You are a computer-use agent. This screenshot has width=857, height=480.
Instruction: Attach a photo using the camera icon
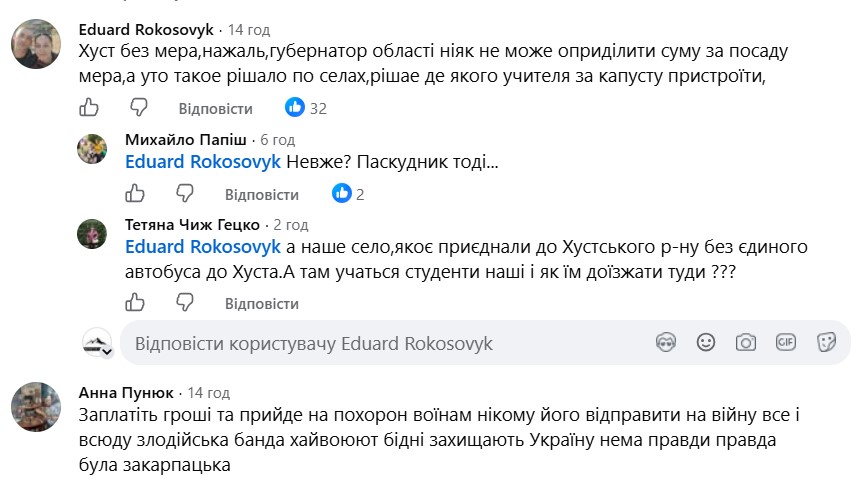click(746, 343)
